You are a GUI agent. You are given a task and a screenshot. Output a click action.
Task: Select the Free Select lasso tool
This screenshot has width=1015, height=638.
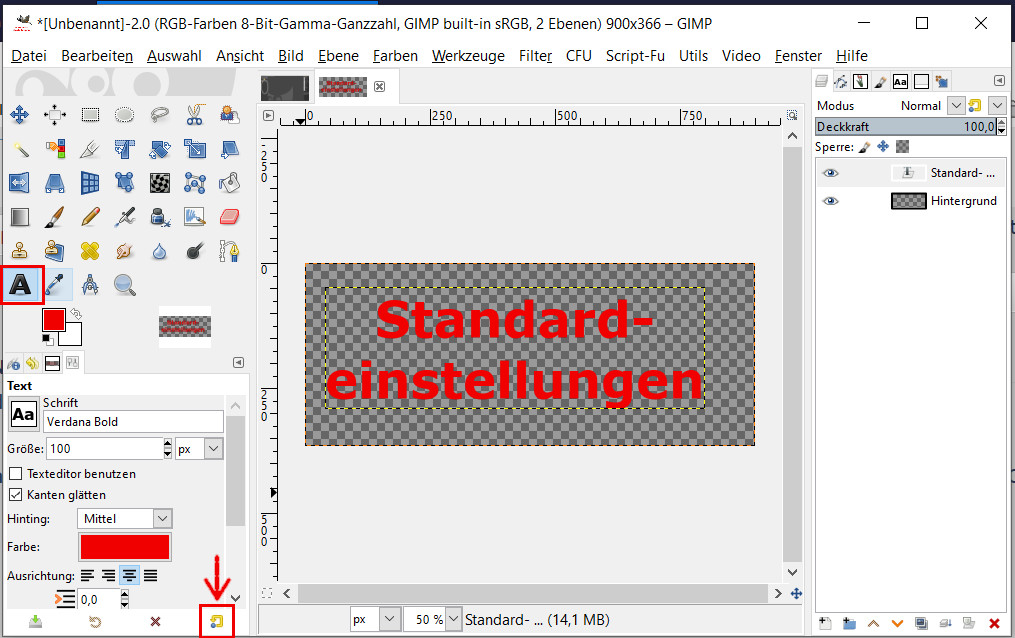(x=160, y=116)
